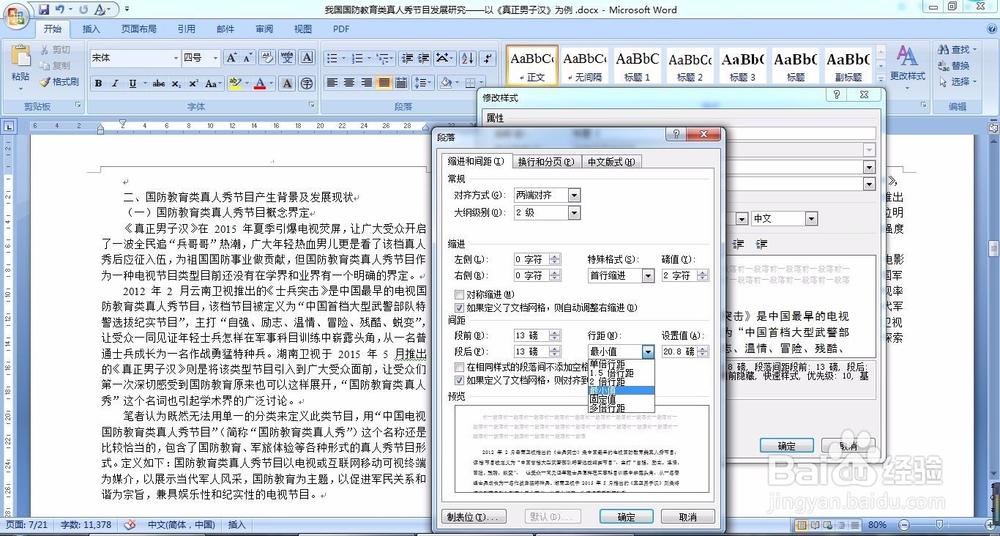This screenshot has width=1000, height=536.
Task: Click the Bullets list icon
Action: click(332, 58)
